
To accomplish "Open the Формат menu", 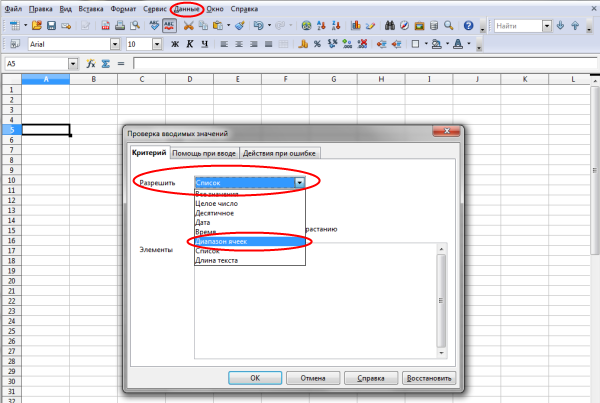I will [x=123, y=9].
